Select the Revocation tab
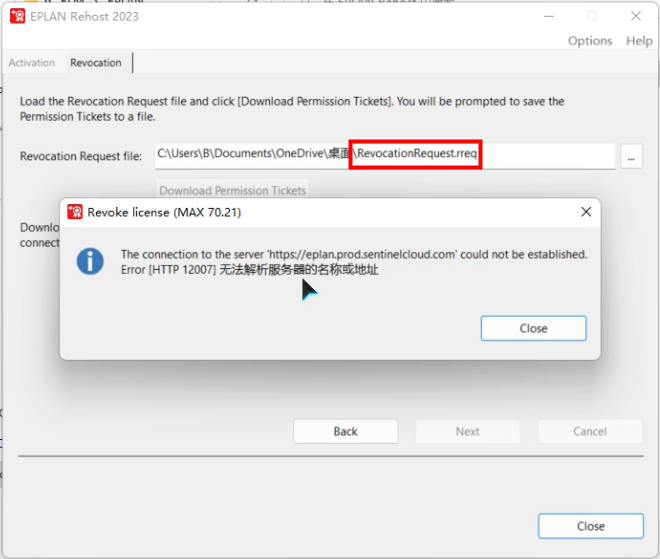This screenshot has height=559, width=660. 96,63
